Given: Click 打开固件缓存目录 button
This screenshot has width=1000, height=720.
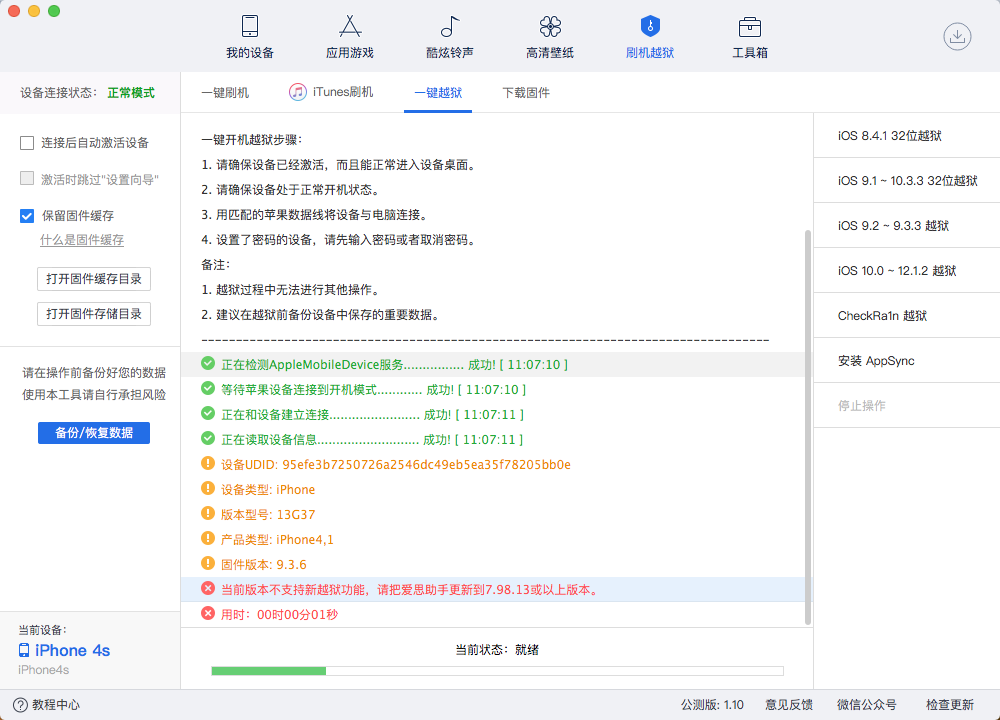Looking at the screenshot, I should pyautogui.click(x=94, y=279).
